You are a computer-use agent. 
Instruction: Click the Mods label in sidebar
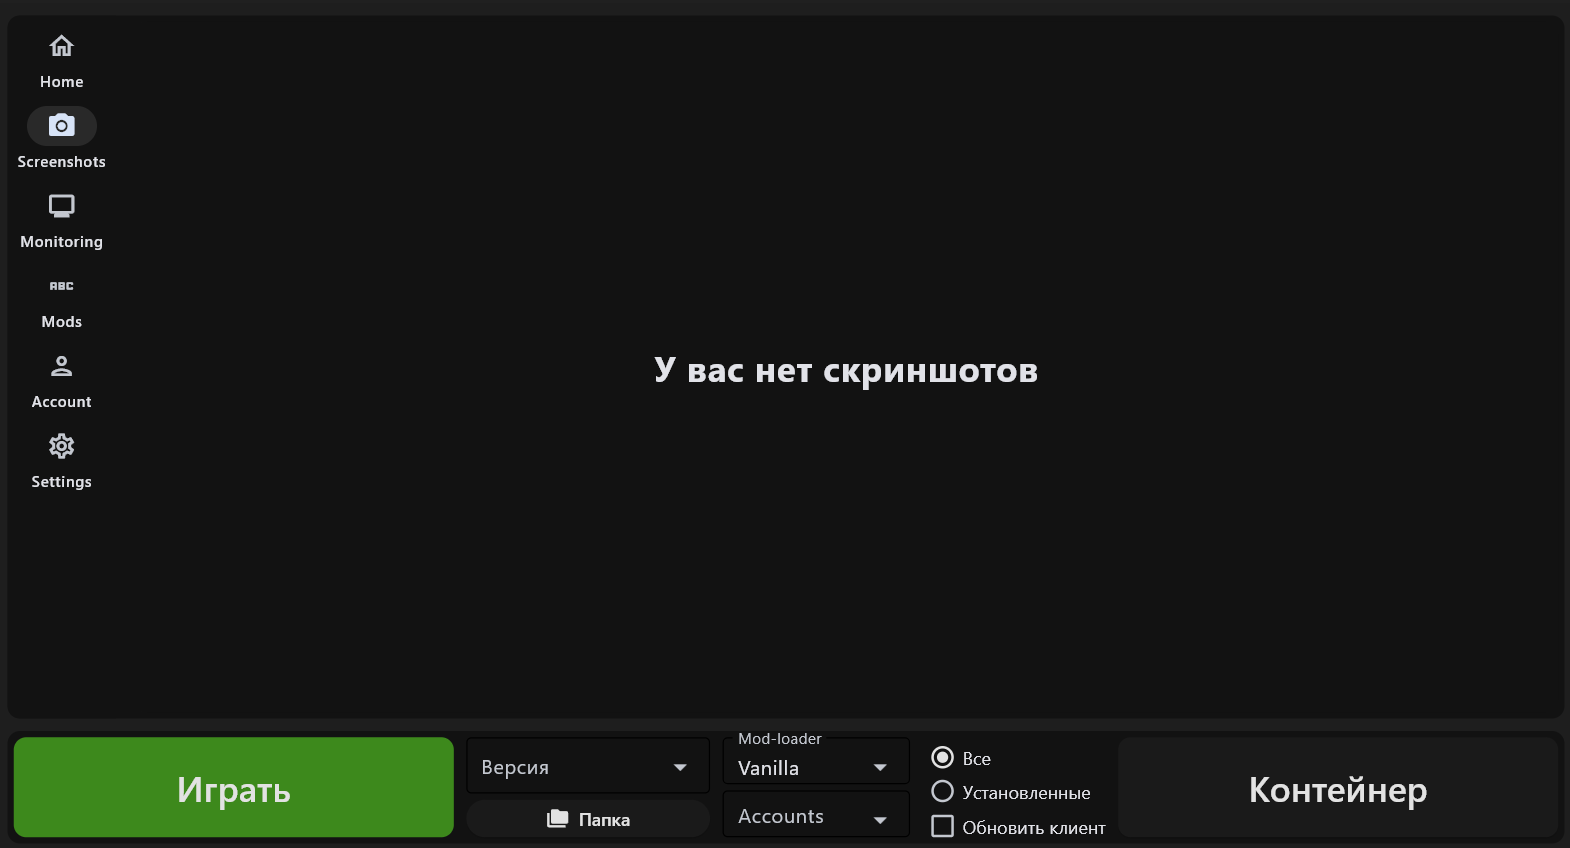(x=61, y=322)
